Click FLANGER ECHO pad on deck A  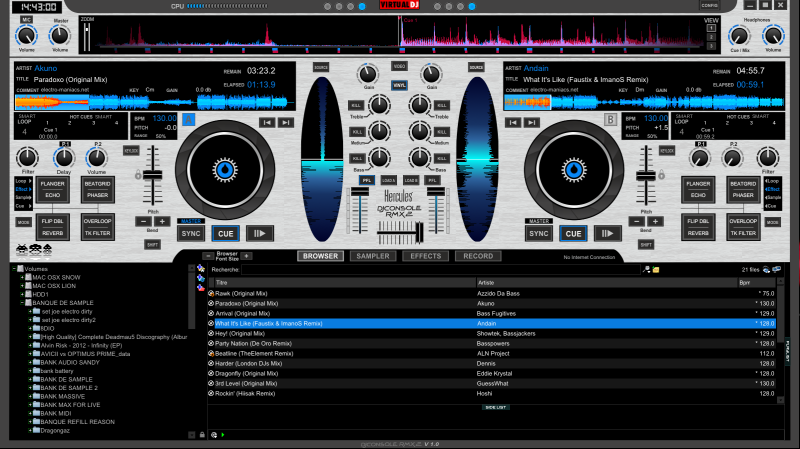[x=53, y=189]
